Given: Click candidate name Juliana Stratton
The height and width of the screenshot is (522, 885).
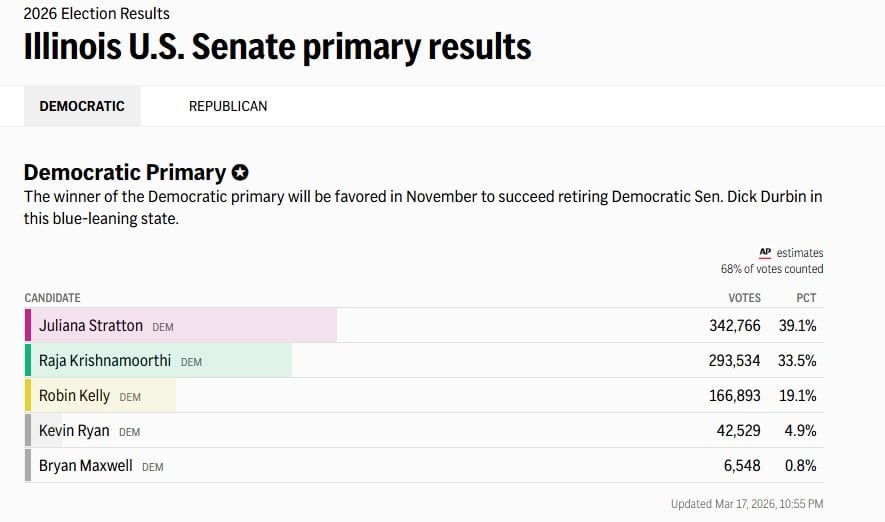Looking at the screenshot, I should pos(91,326).
